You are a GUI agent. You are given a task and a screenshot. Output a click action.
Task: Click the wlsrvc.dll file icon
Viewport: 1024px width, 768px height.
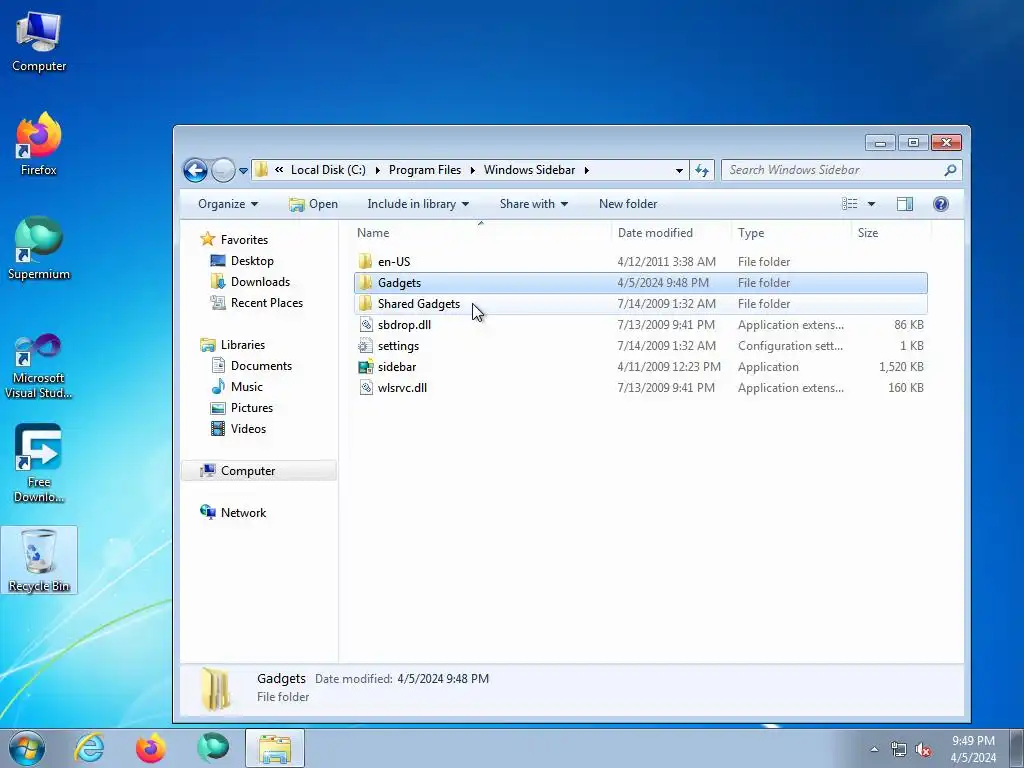coord(366,387)
